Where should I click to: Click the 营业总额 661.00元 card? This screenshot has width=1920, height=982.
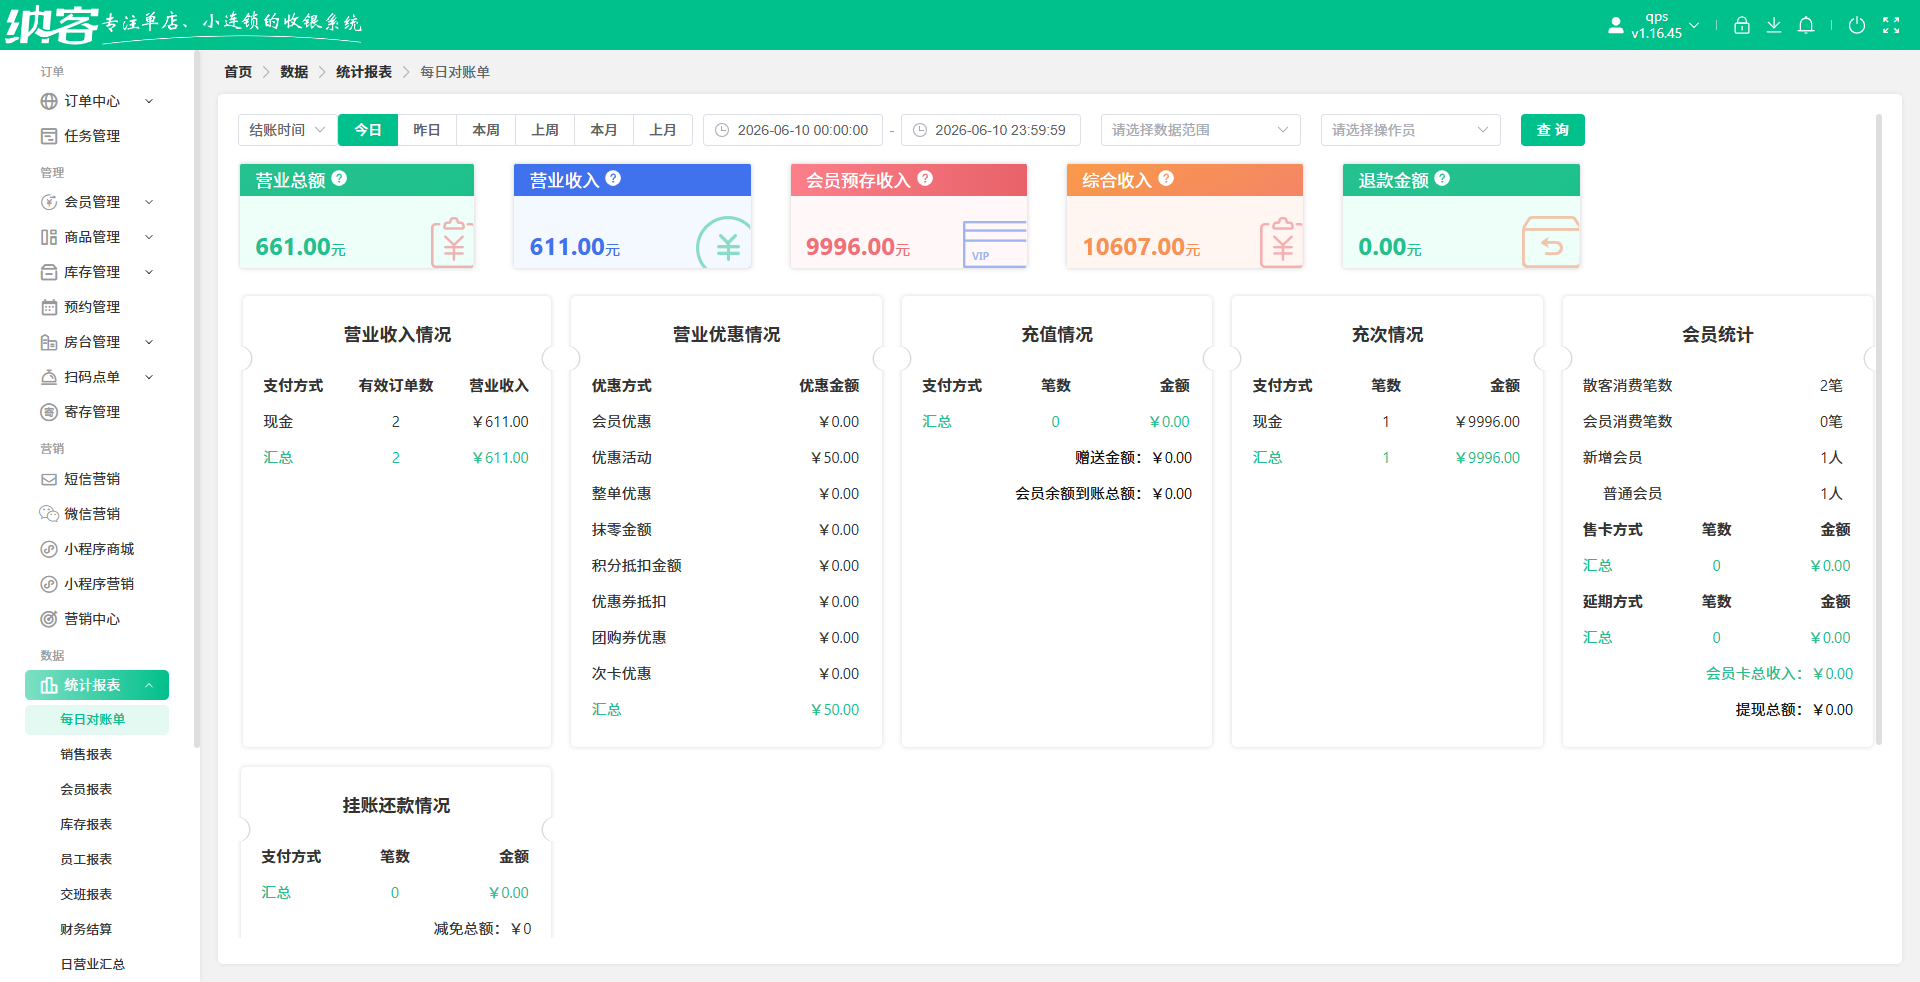point(357,216)
